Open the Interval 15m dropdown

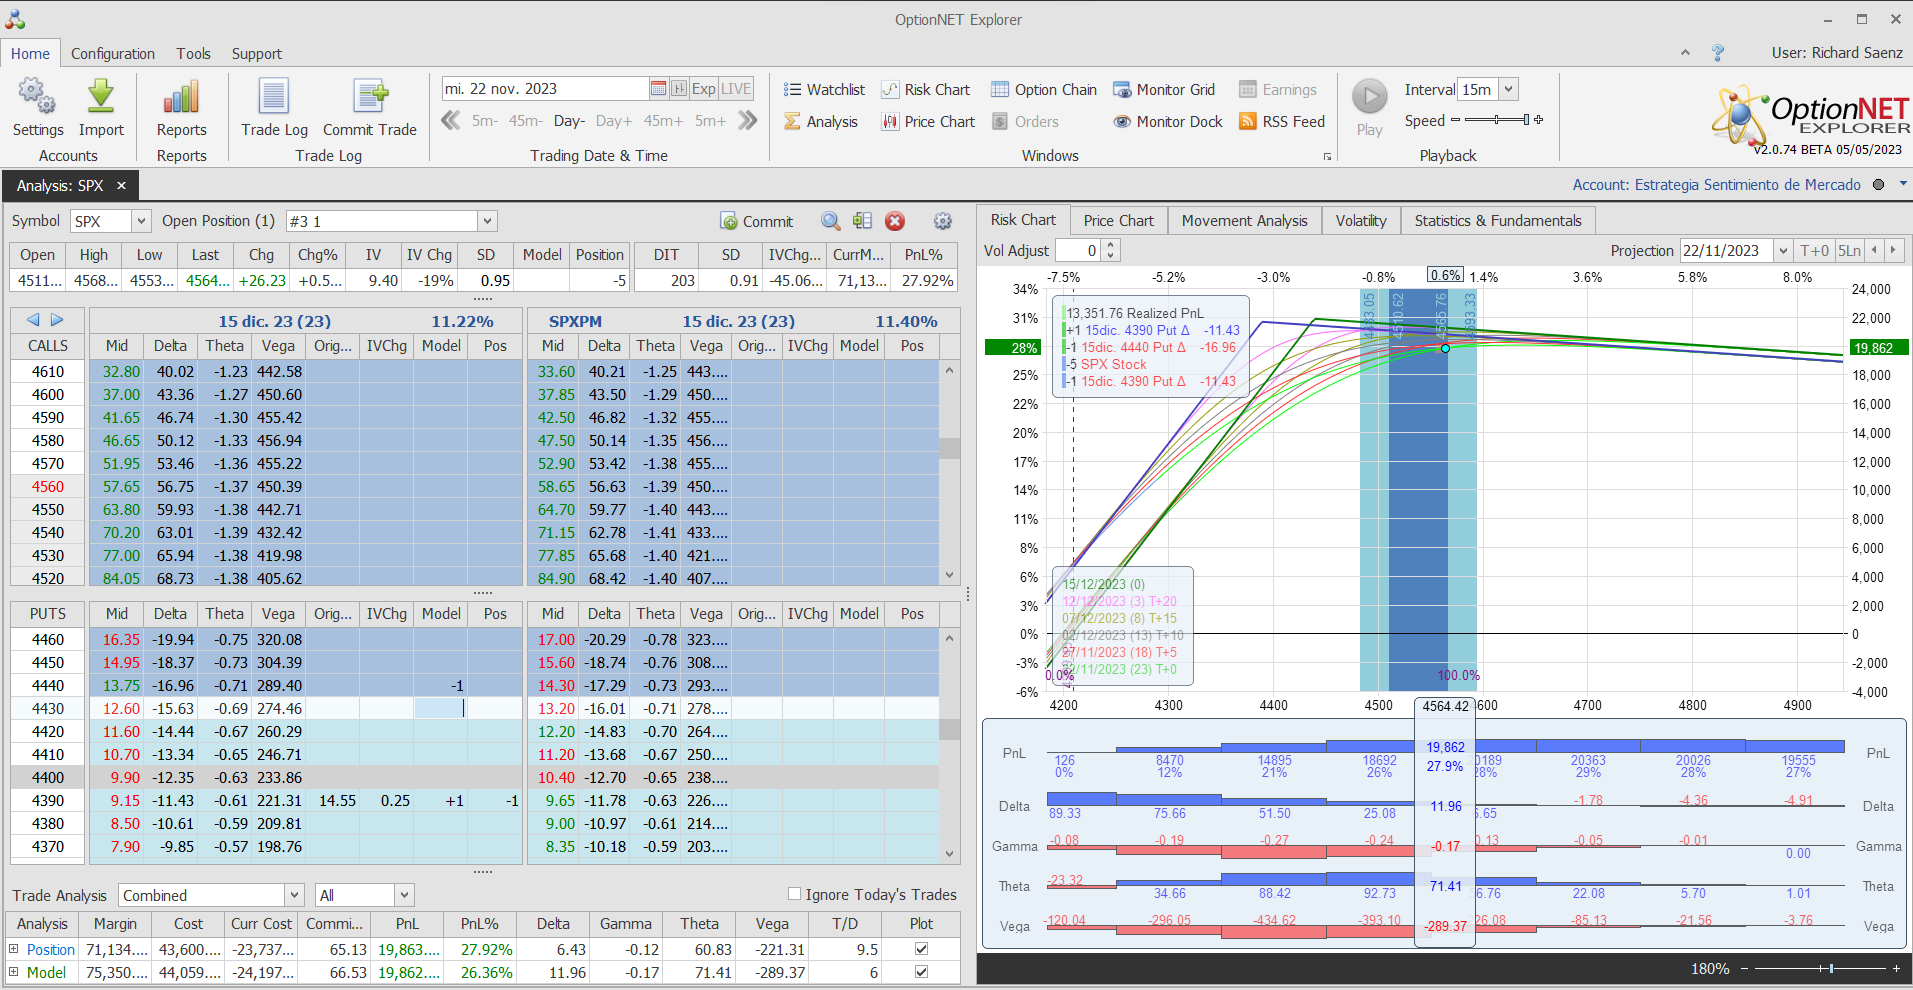pos(1509,90)
